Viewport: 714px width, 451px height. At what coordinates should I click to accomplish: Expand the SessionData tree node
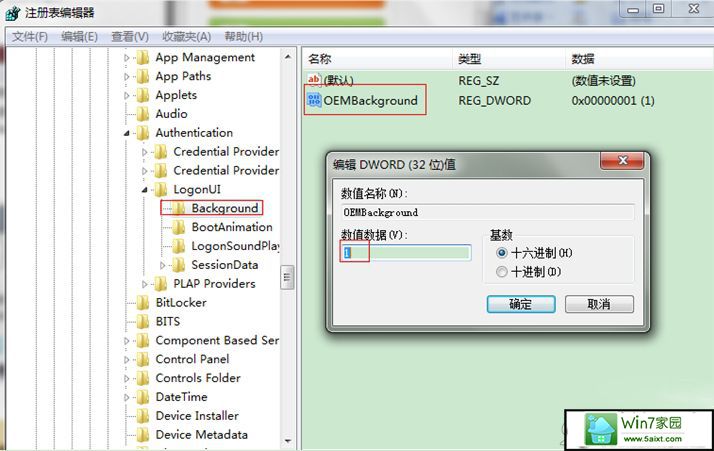pos(163,265)
